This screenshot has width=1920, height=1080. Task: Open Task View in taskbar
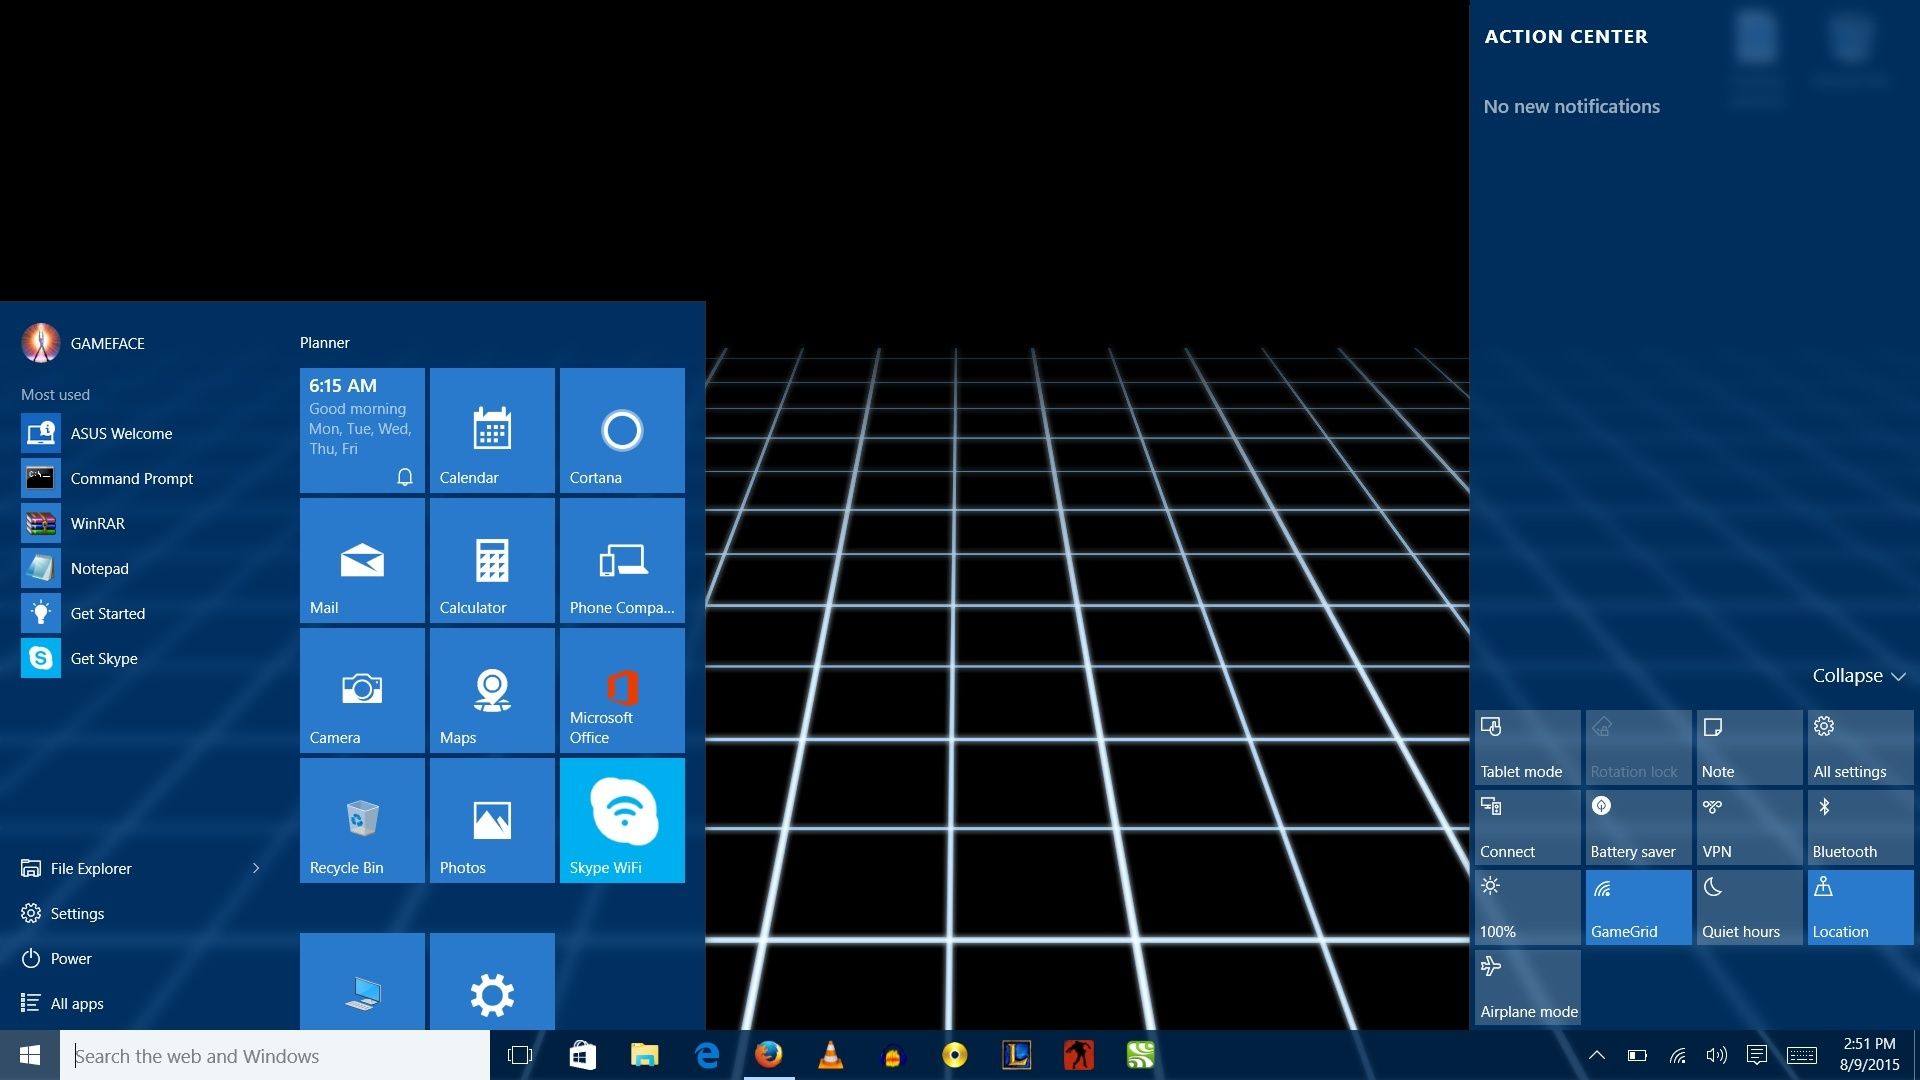tap(520, 1055)
